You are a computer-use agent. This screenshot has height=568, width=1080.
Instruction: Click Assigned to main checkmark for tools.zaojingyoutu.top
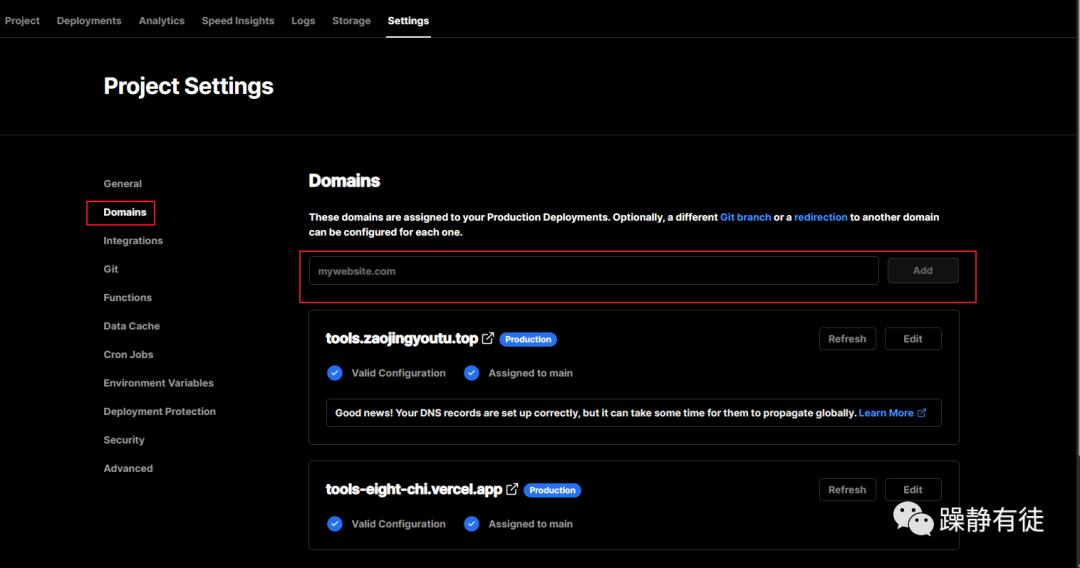472,373
